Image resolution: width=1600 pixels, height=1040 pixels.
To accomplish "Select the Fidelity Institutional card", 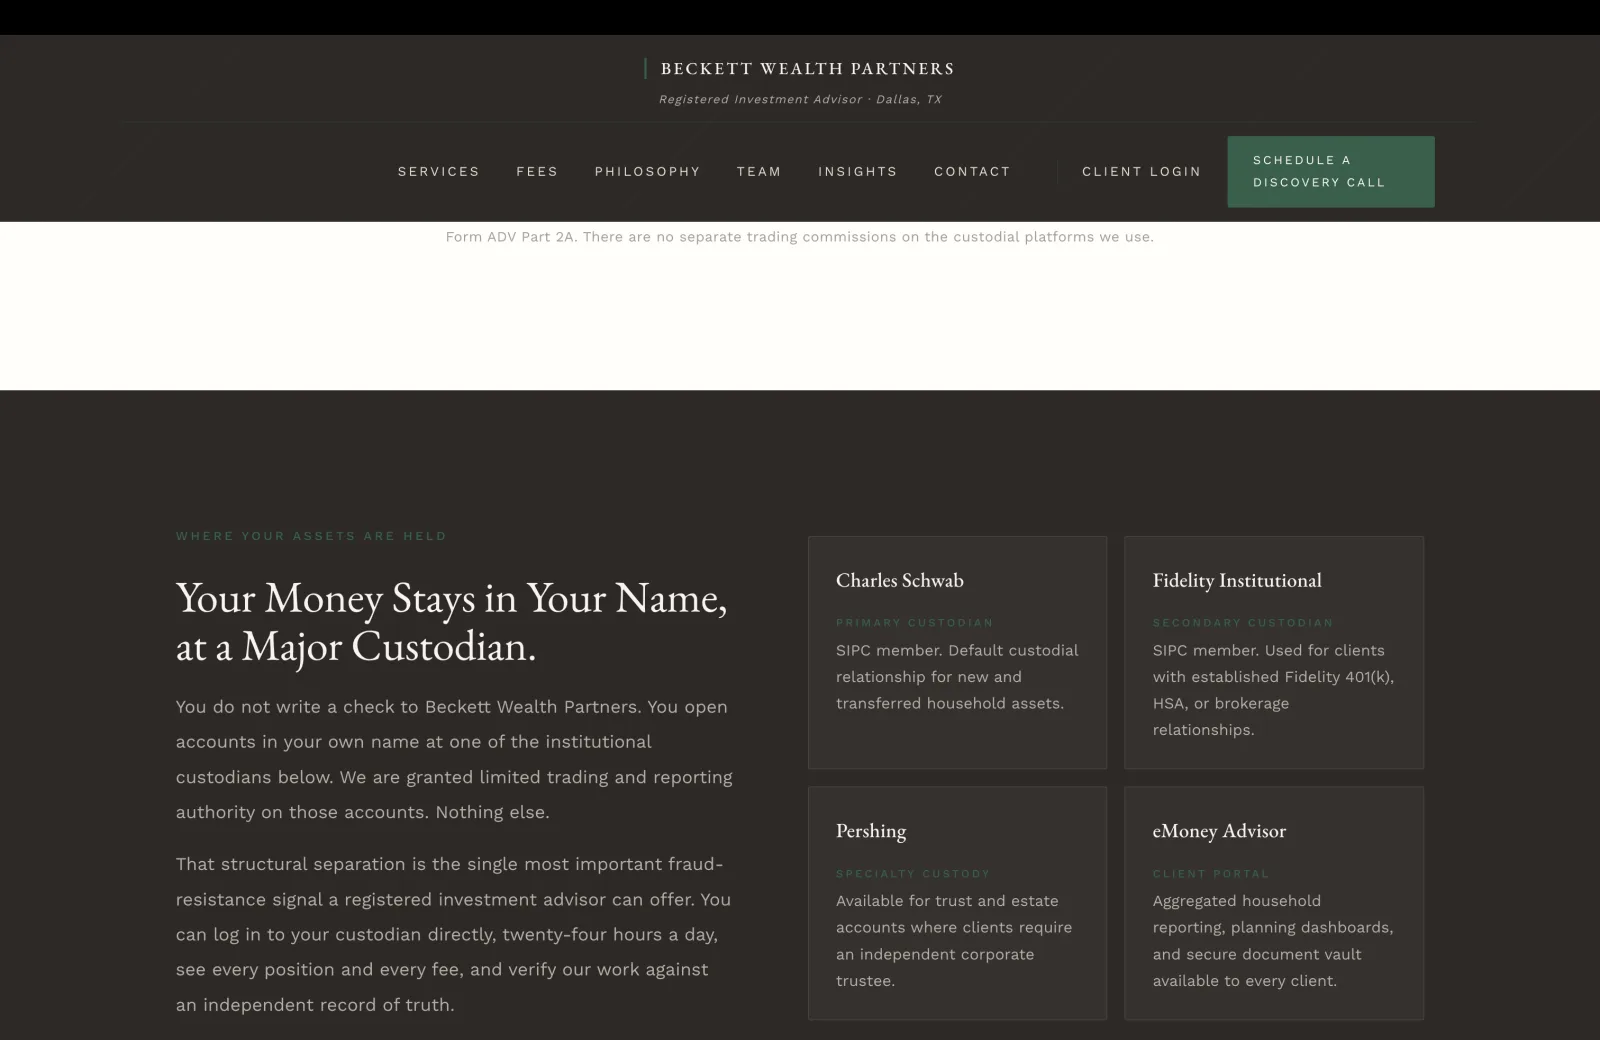I will tap(1274, 653).
